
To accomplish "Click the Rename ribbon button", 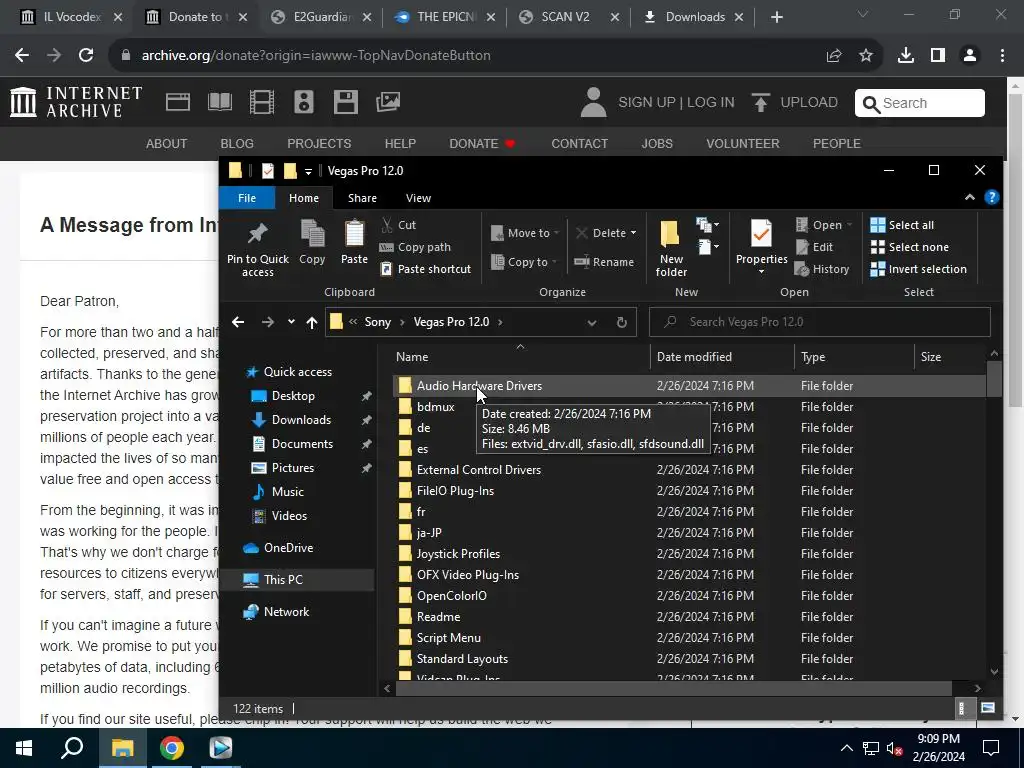I will click(603, 262).
